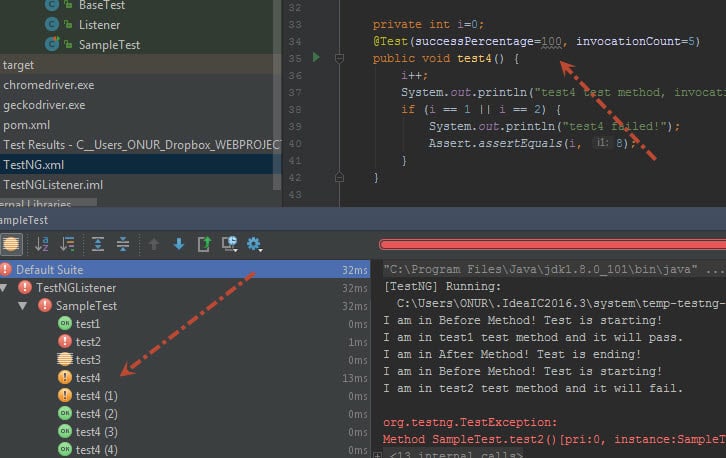
Task: Click the SampleTest class icon
Action: pyautogui.click(x=52, y=44)
